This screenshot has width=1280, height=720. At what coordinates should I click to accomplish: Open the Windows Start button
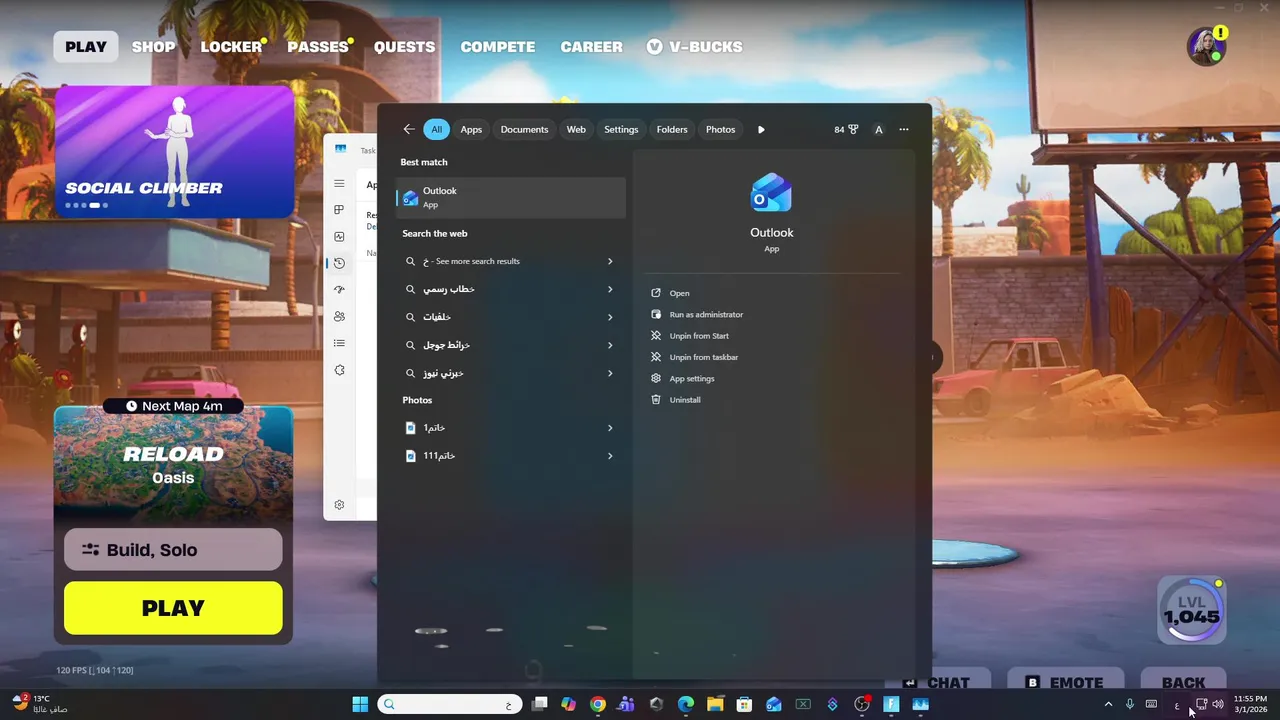pyautogui.click(x=360, y=704)
